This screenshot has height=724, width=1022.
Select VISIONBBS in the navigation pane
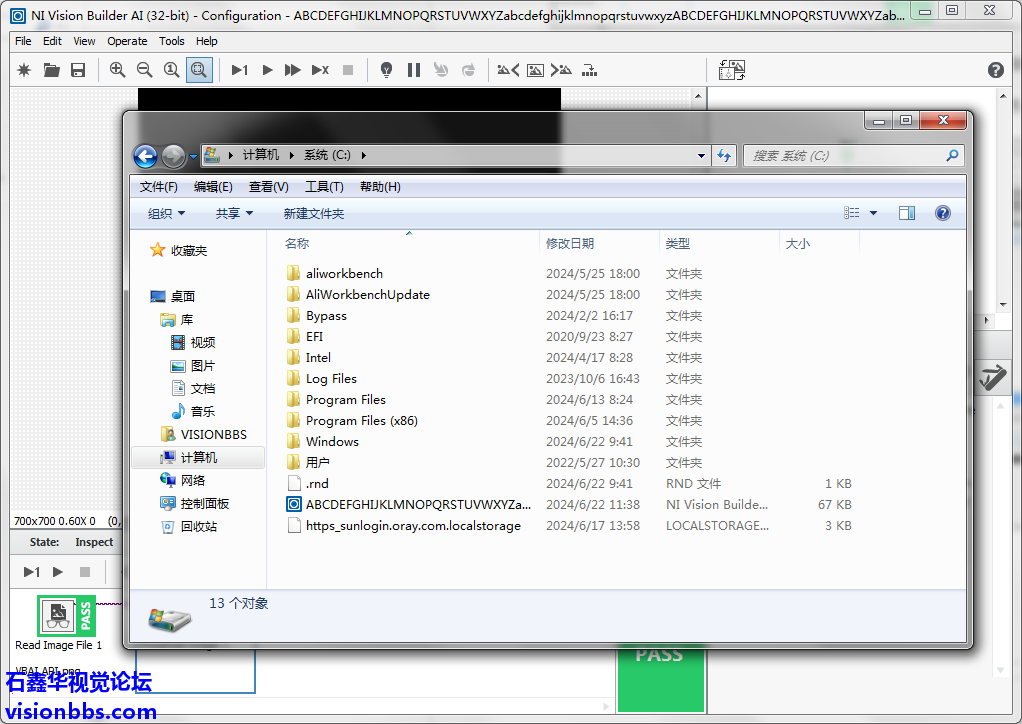point(213,435)
